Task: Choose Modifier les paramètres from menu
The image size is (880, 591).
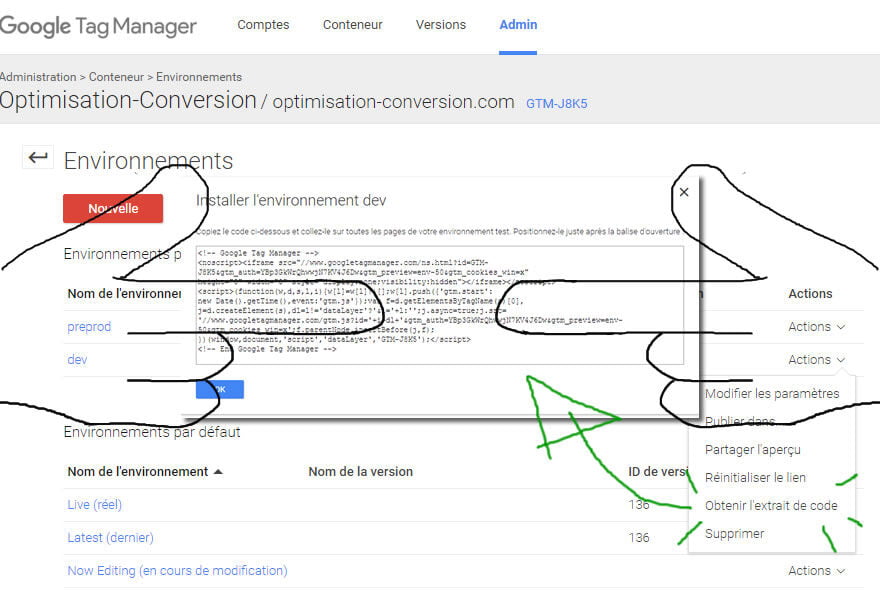Action: pos(771,393)
